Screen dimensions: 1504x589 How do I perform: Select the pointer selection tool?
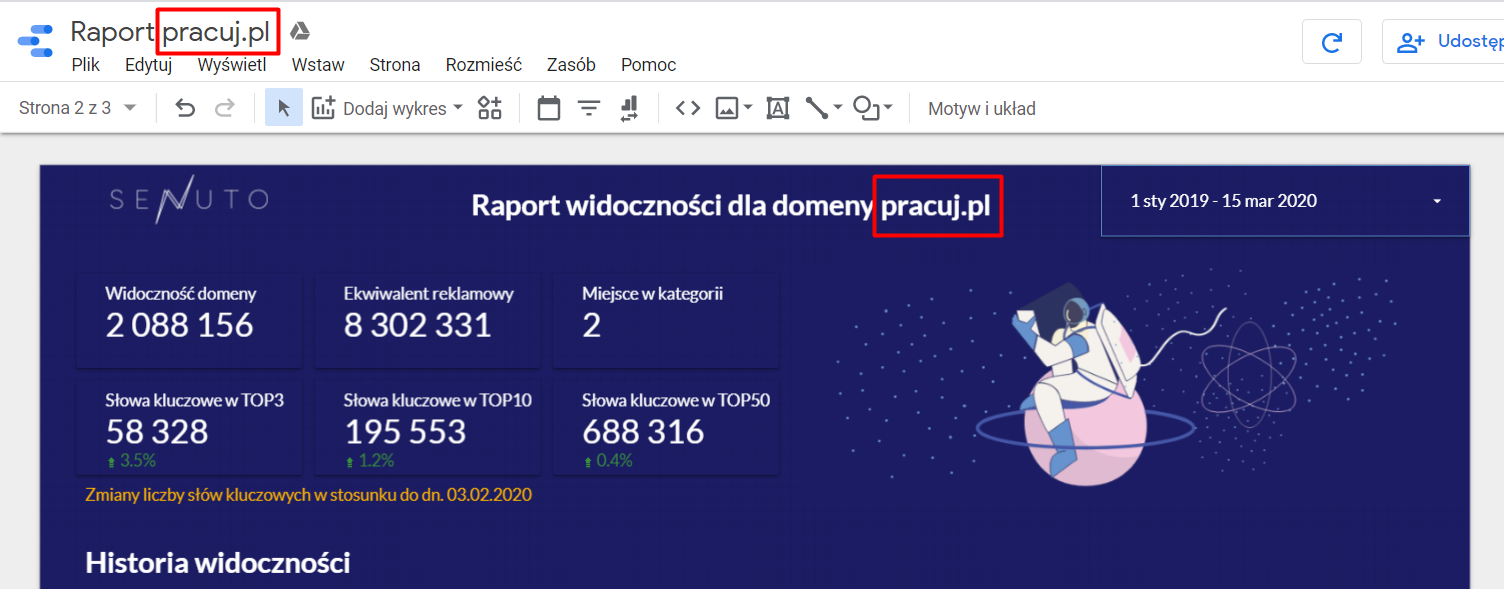tap(284, 108)
